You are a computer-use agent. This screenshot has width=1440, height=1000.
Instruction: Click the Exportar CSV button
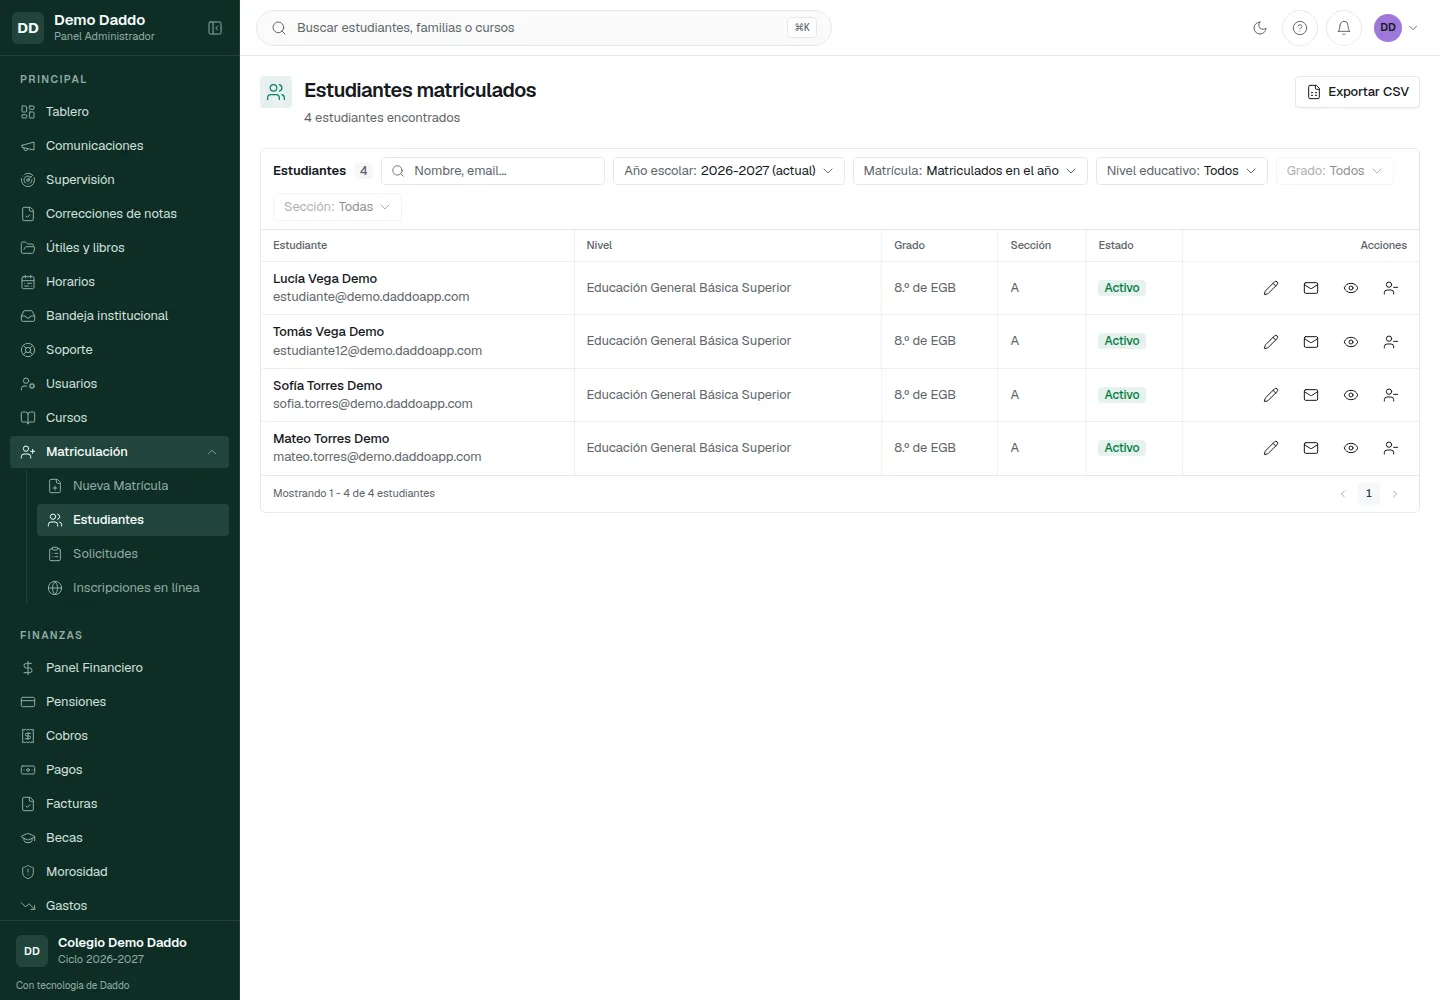(x=1357, y=92)
